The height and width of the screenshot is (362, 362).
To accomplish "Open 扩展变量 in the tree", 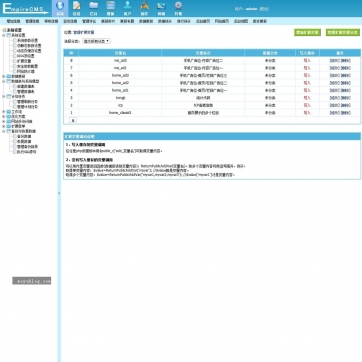I will (24, 61).
